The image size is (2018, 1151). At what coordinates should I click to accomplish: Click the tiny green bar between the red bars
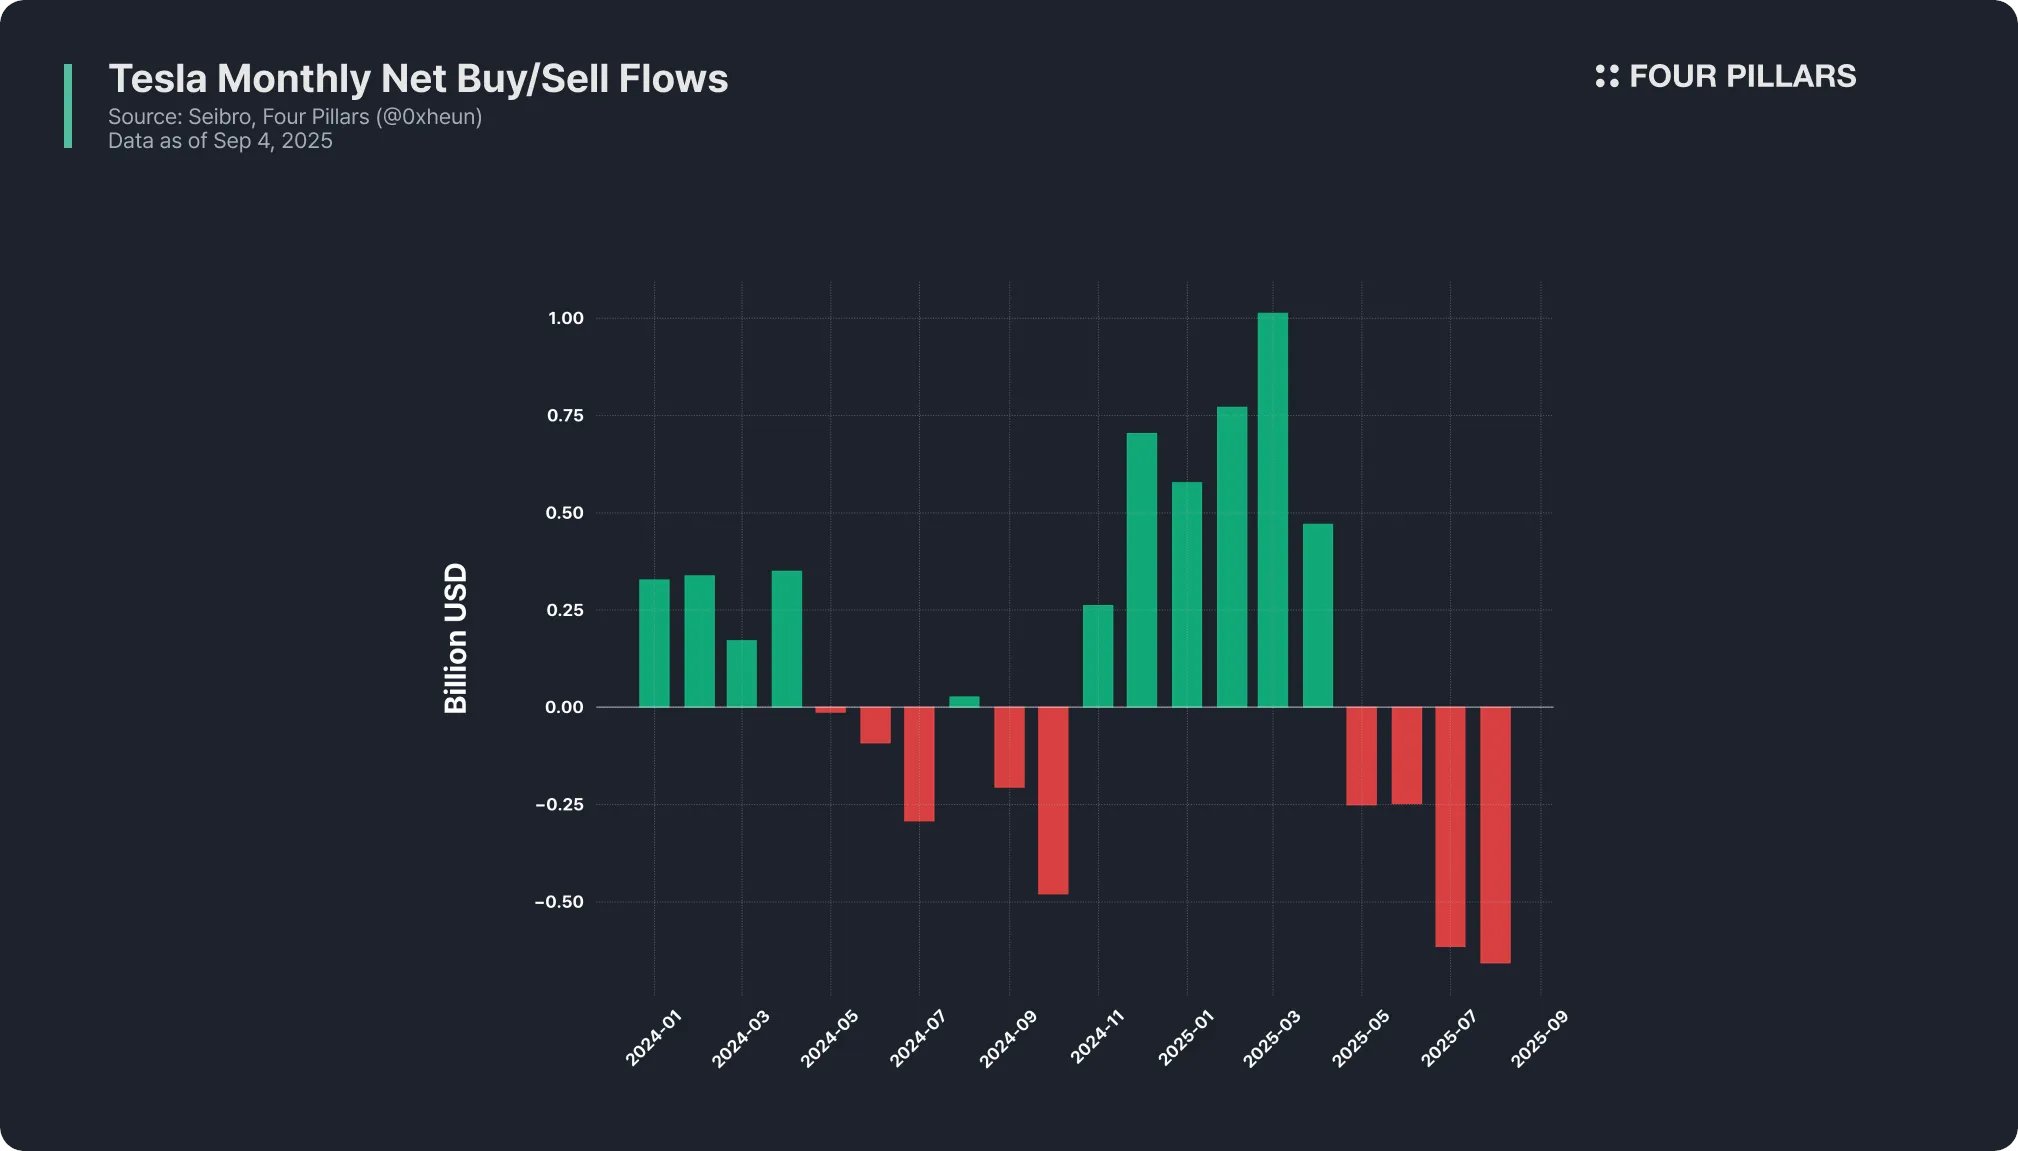[964, 701]
